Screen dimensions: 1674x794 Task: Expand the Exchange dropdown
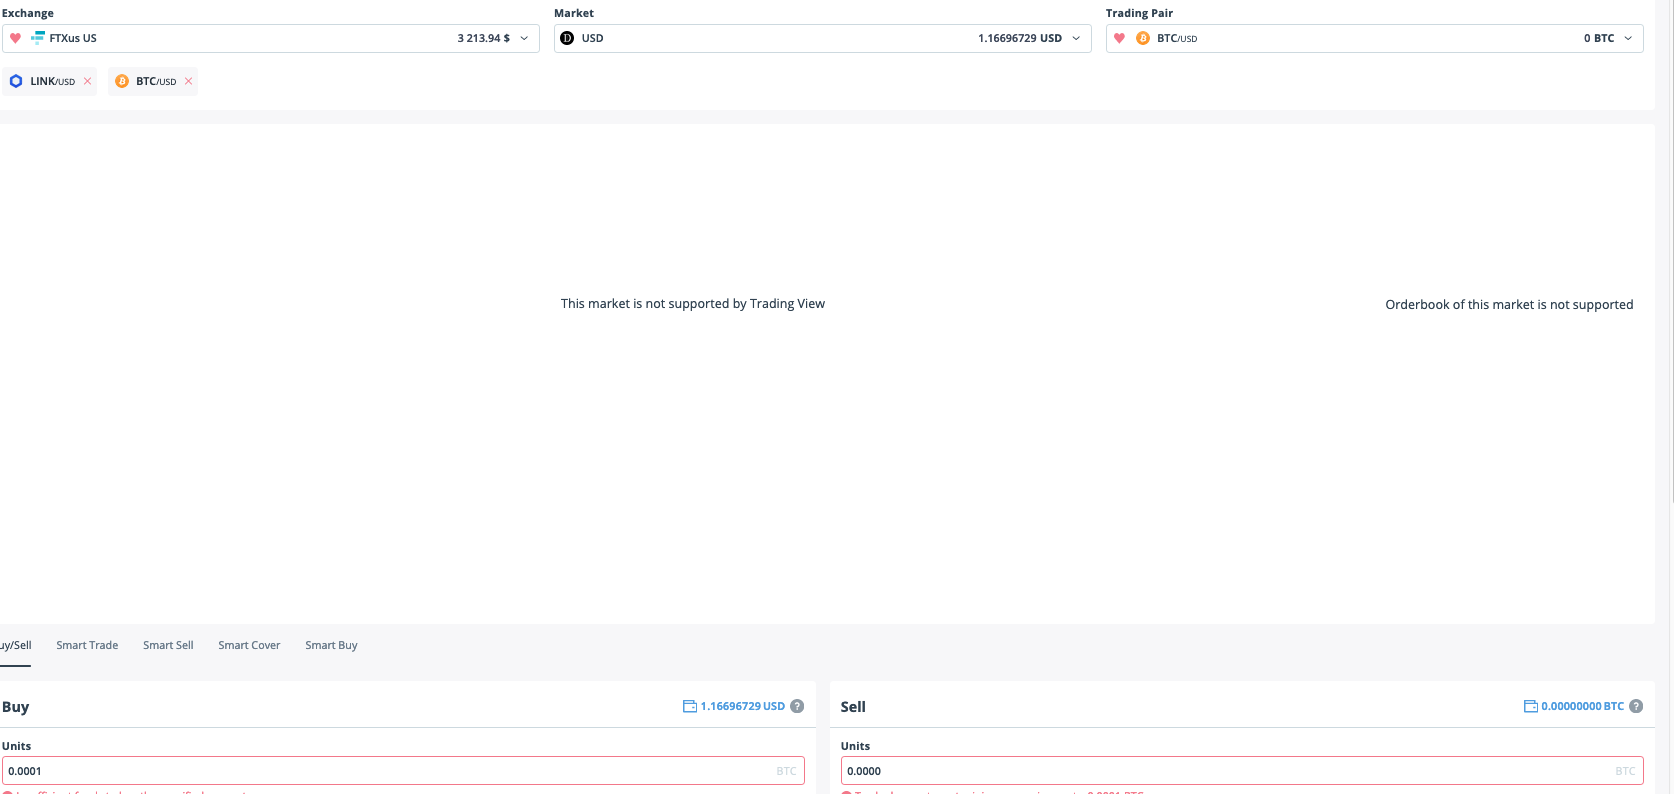[x=524, y=38]
